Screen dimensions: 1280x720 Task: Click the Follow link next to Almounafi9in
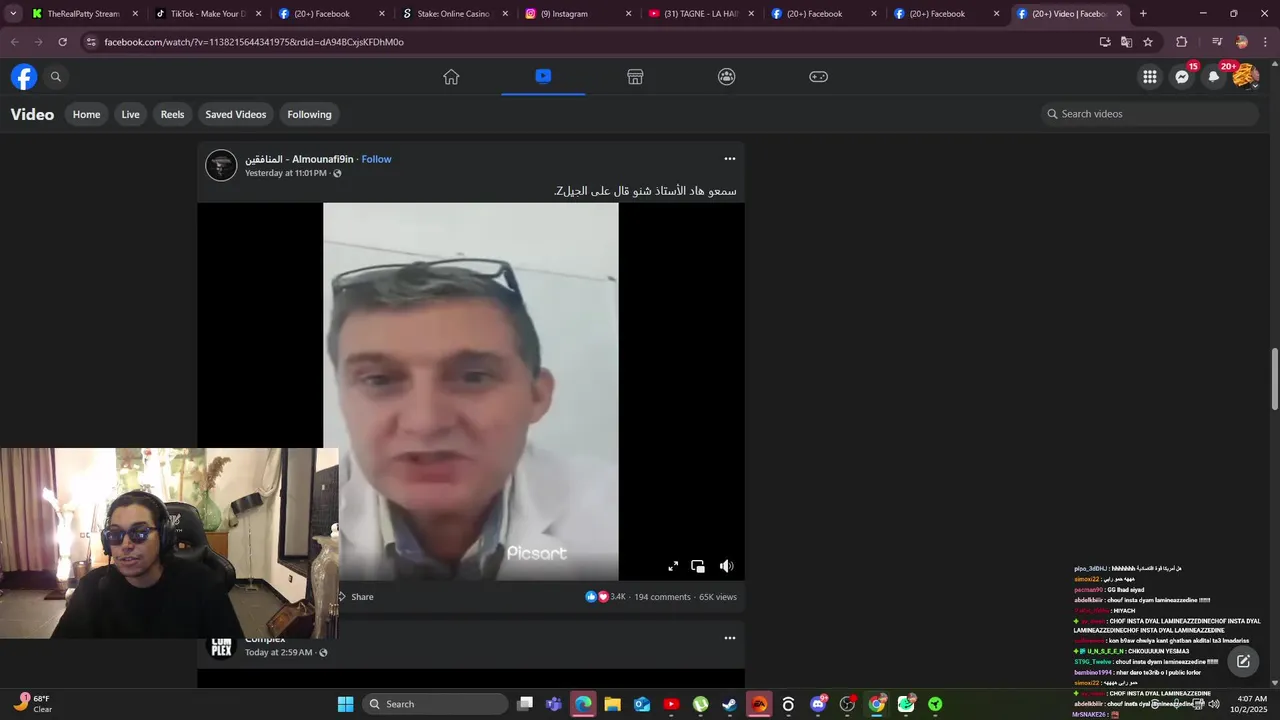click(376, 159)
